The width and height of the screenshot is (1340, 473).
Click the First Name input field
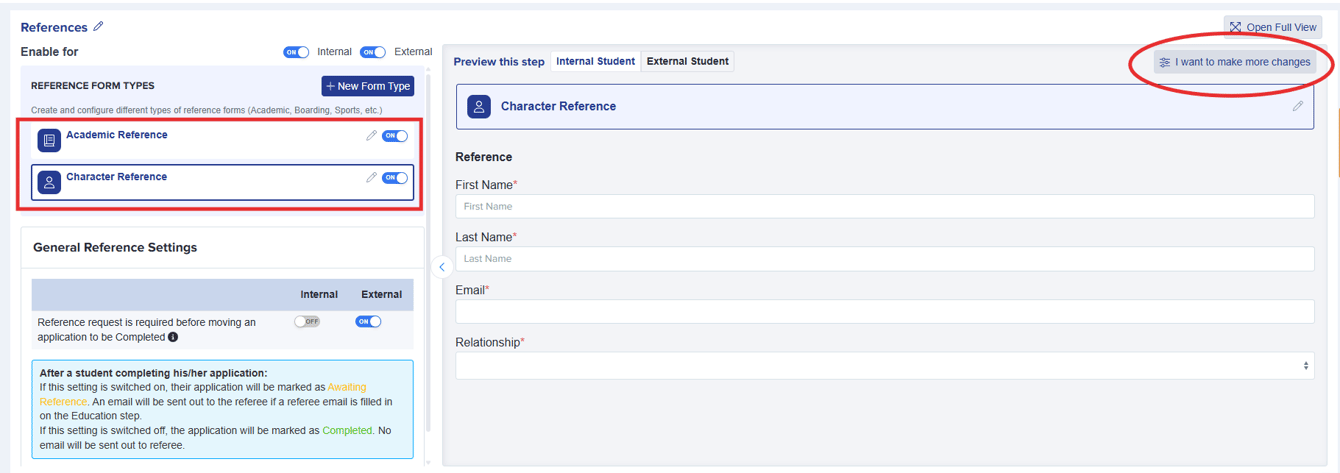884,206
